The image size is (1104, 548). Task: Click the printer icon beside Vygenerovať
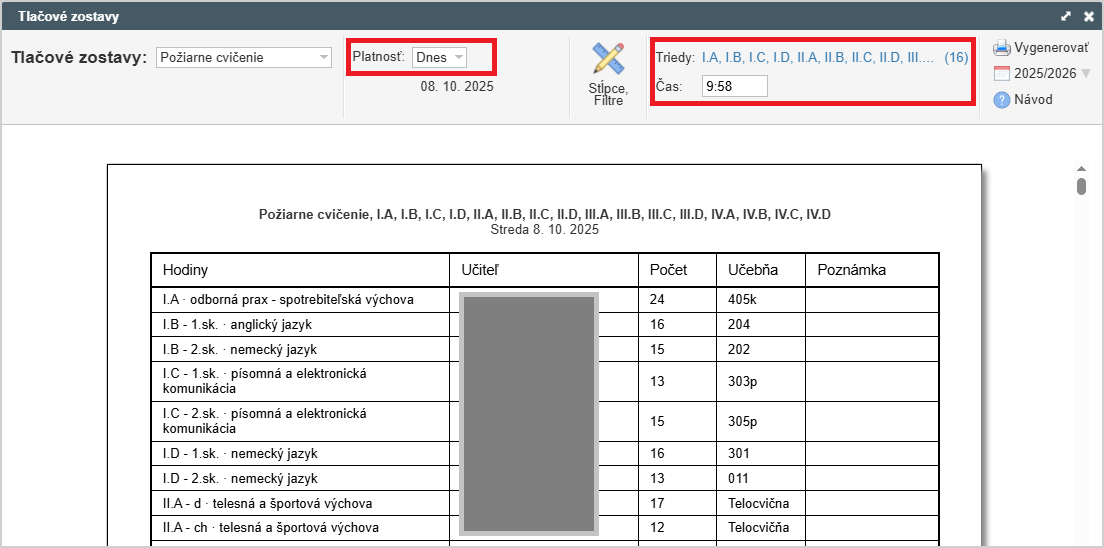pos(1002,48)
